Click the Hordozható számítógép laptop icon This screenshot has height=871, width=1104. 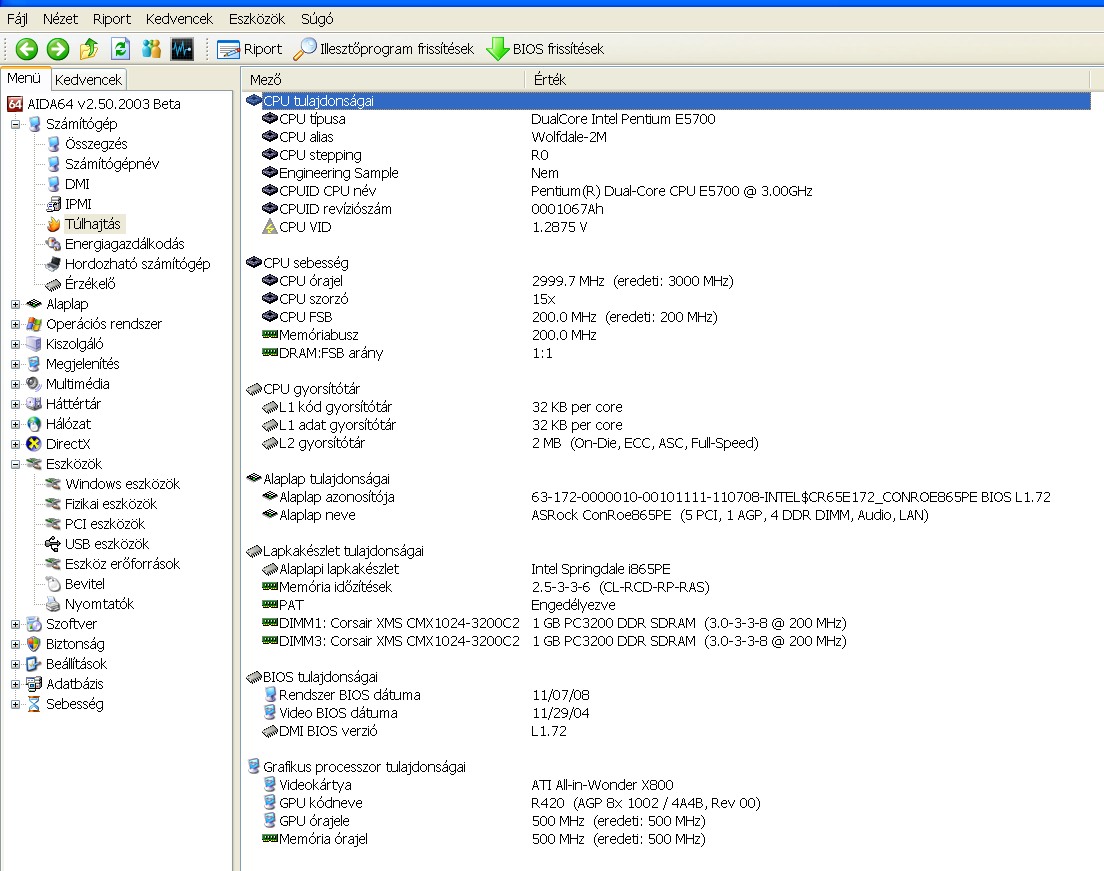[54, 264]
